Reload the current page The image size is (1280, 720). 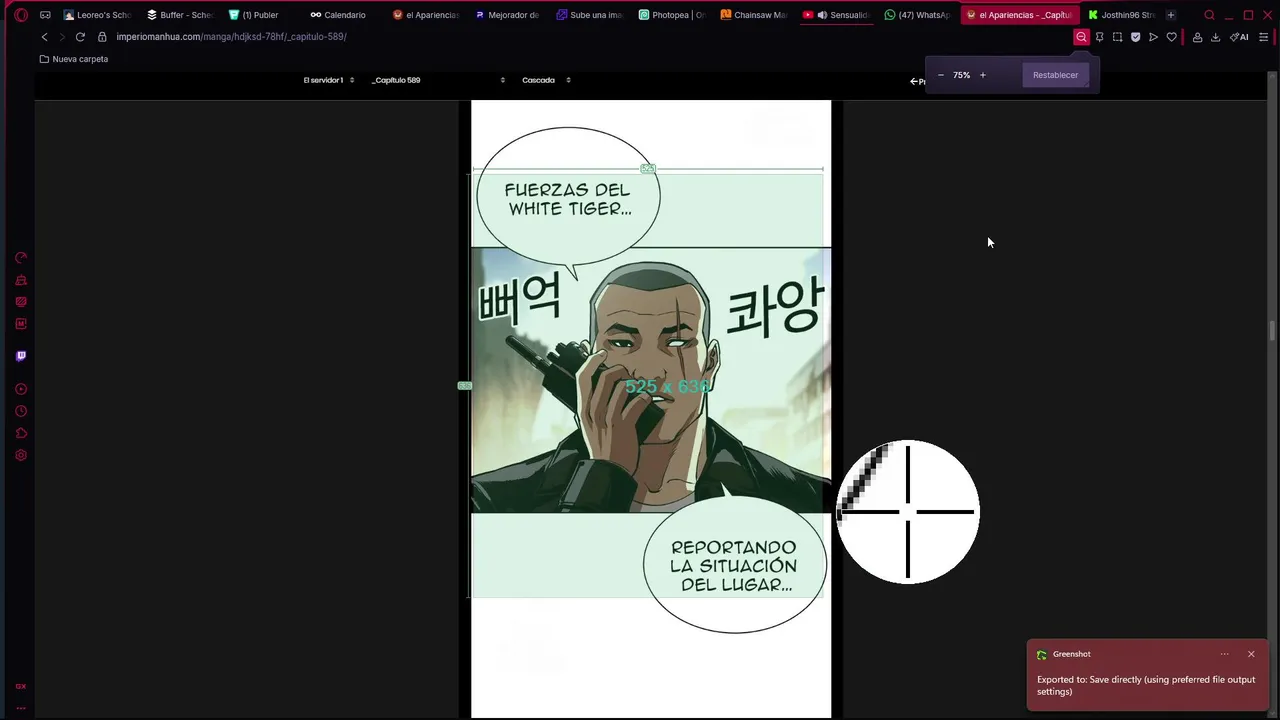click(x=80, y=37)
